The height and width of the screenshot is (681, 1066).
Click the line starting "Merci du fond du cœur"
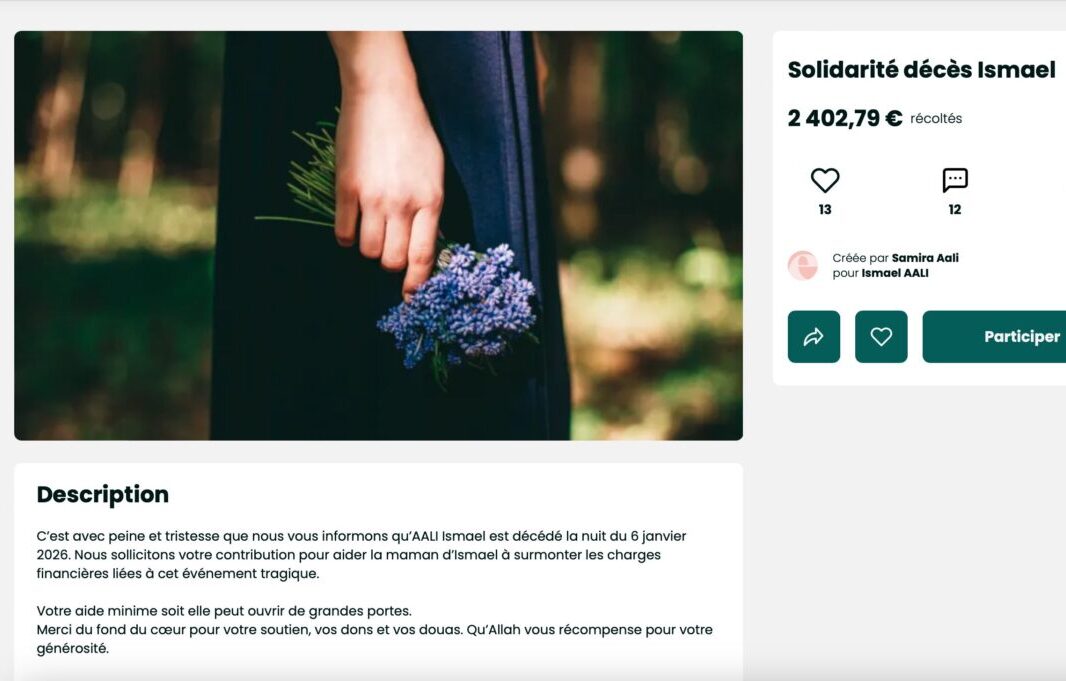click(x=374, y=630)
